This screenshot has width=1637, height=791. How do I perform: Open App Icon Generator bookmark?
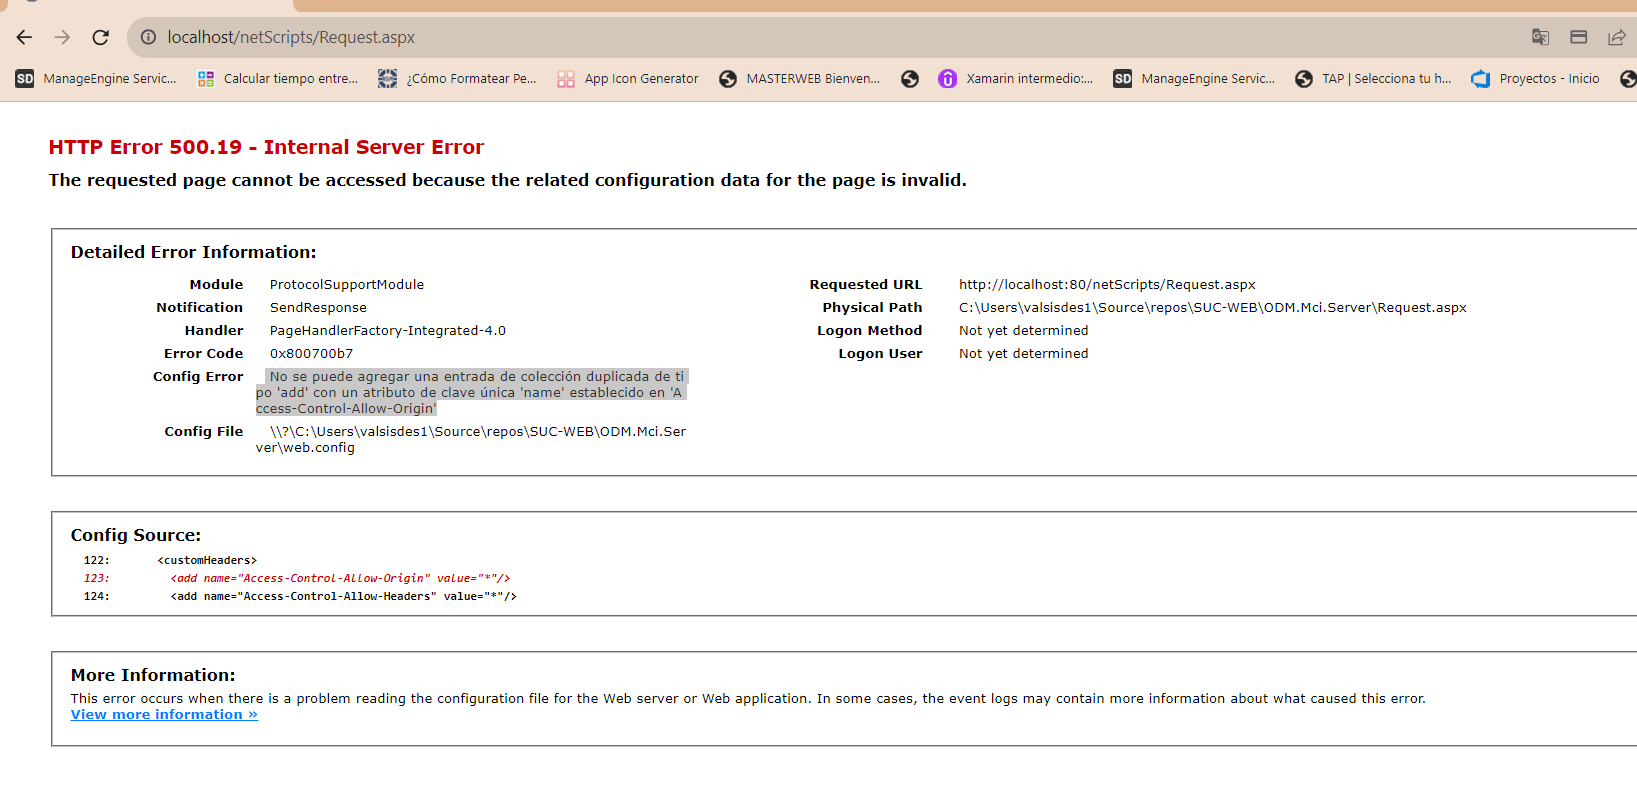[628, 79]
